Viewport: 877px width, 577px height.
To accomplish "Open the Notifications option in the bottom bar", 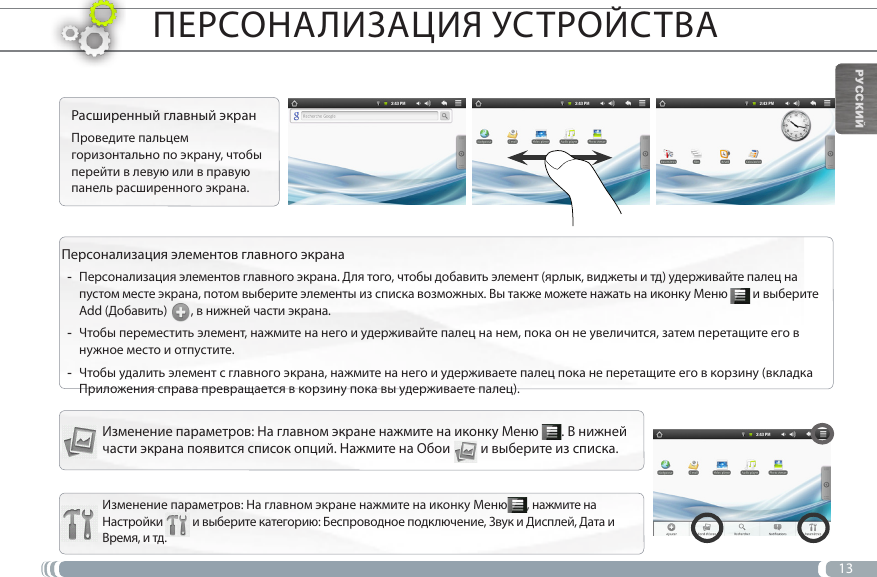I will click(778, 528).
